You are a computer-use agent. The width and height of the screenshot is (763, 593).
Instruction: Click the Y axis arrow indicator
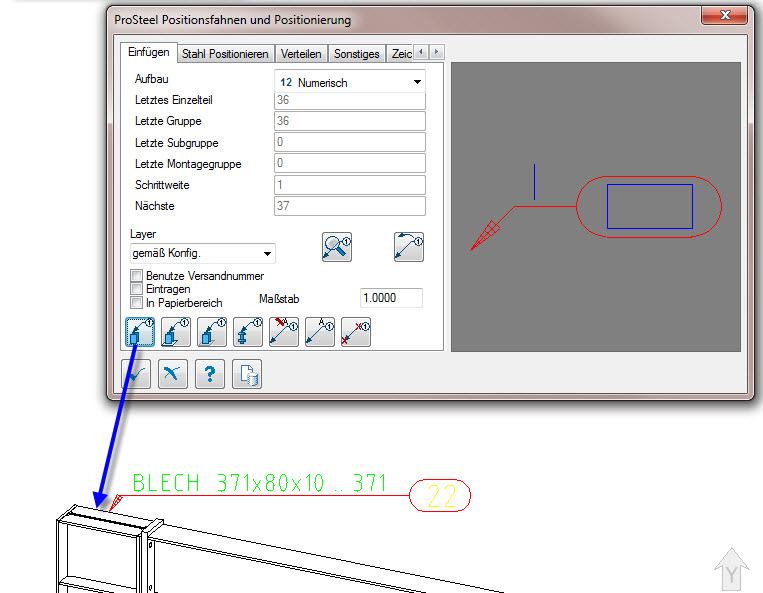click(x=731, y=569)
